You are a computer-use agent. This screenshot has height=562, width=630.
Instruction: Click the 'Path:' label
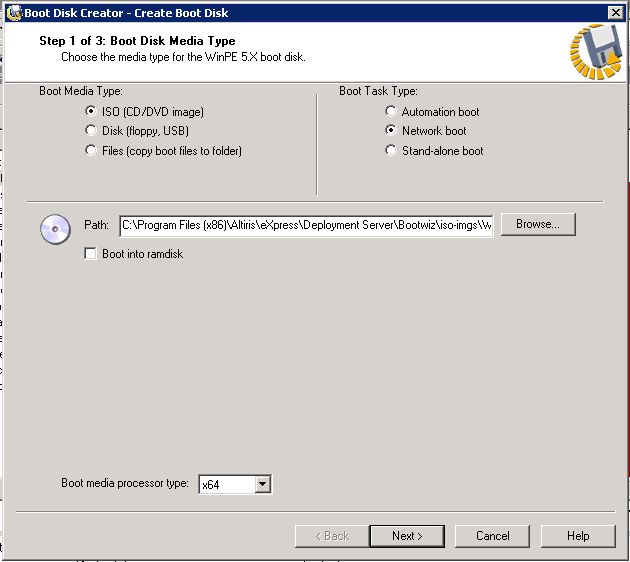(96, 225)
